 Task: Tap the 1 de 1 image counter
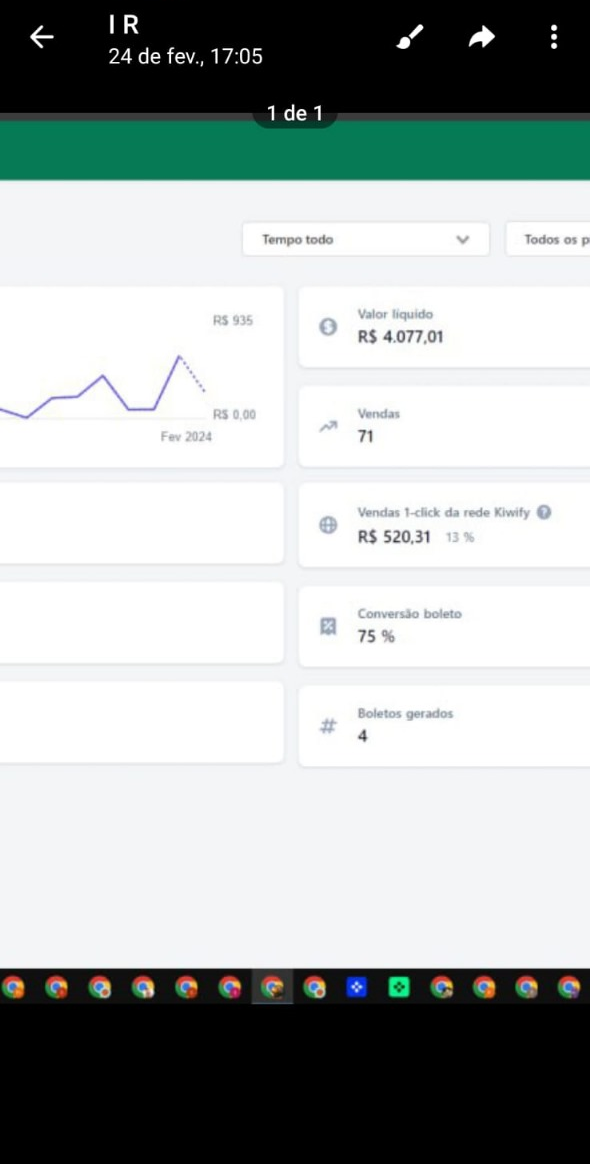click(x=295, y=113)
